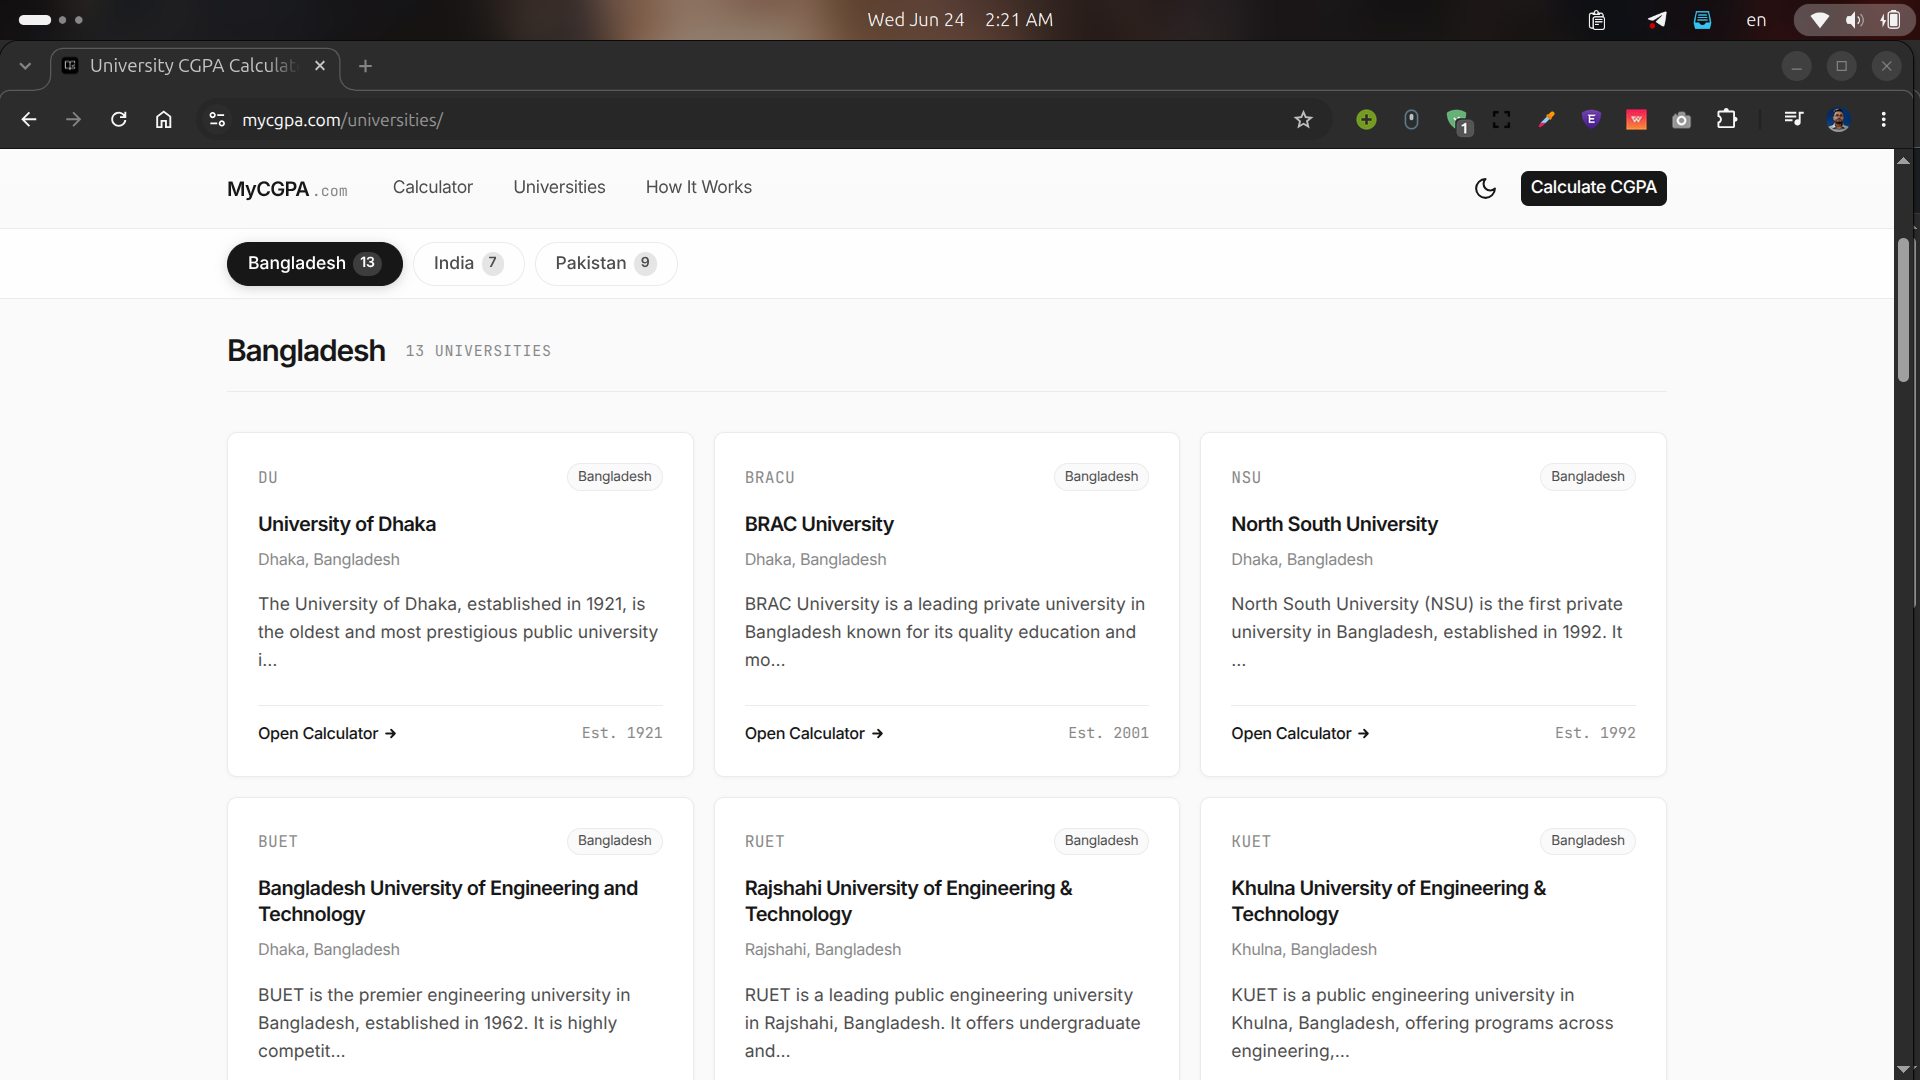The image size is (1920, 1080).
Task: Open Calculator for BRAC University
Action: pos(814,733)
